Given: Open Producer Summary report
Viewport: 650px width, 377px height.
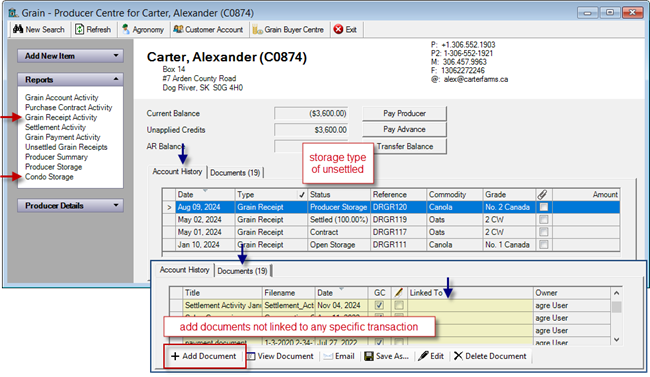Looking at the screenshot, I should [x=56, y=157].
